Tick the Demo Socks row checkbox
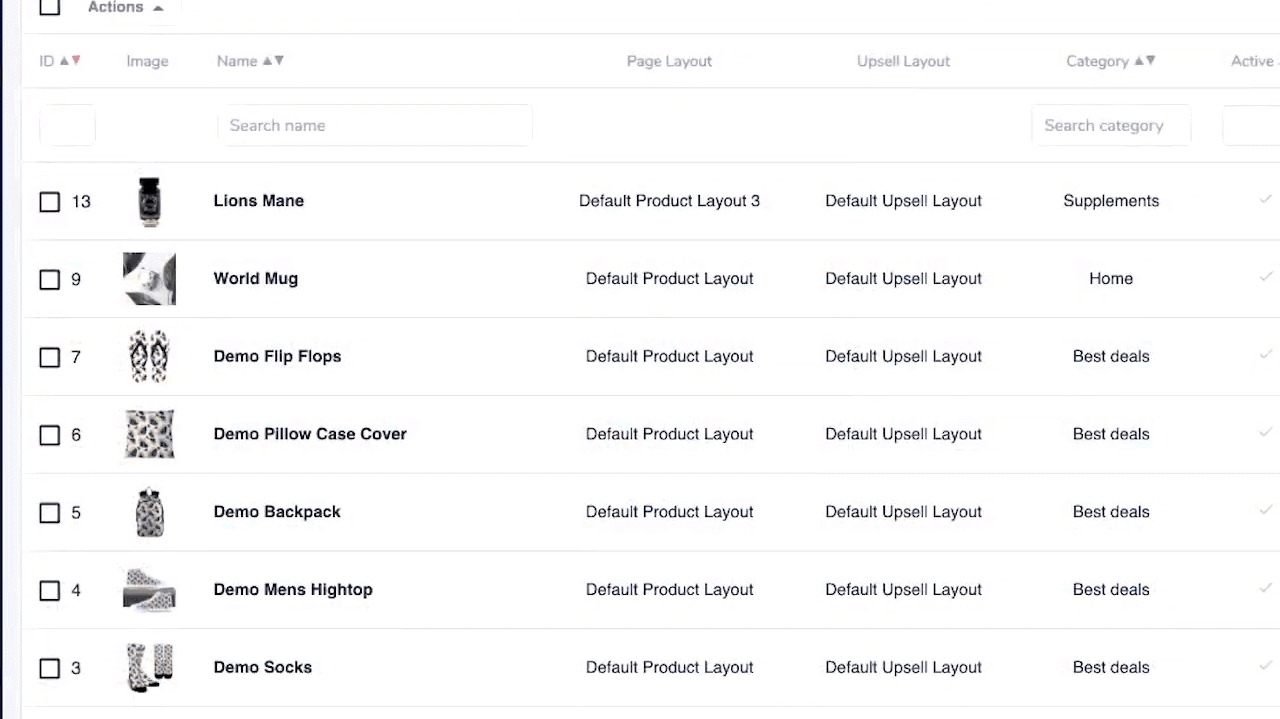The height and width of the screenshot is (719, 1280). [x=50, y=668]
